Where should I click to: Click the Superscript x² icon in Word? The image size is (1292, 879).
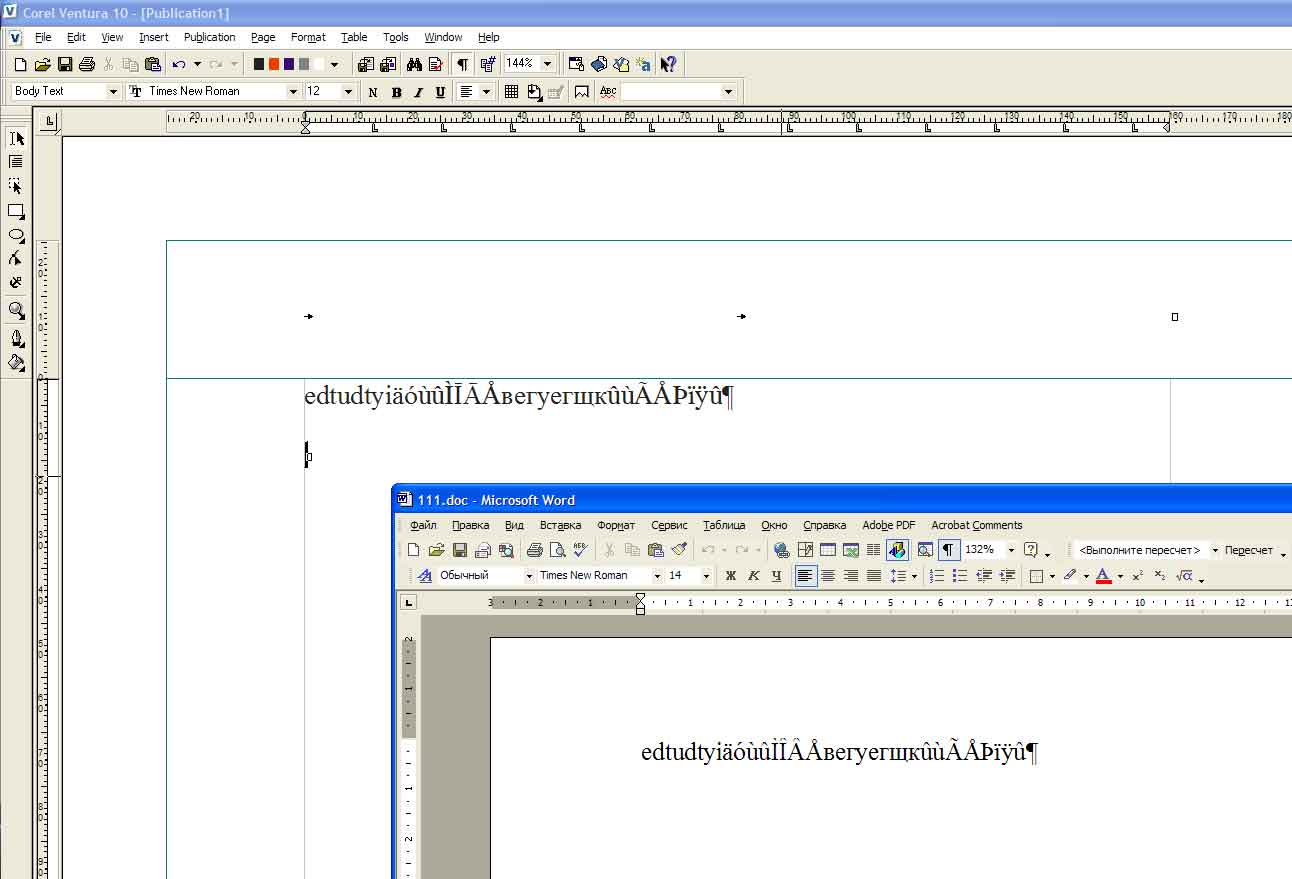coord(1138,576)
